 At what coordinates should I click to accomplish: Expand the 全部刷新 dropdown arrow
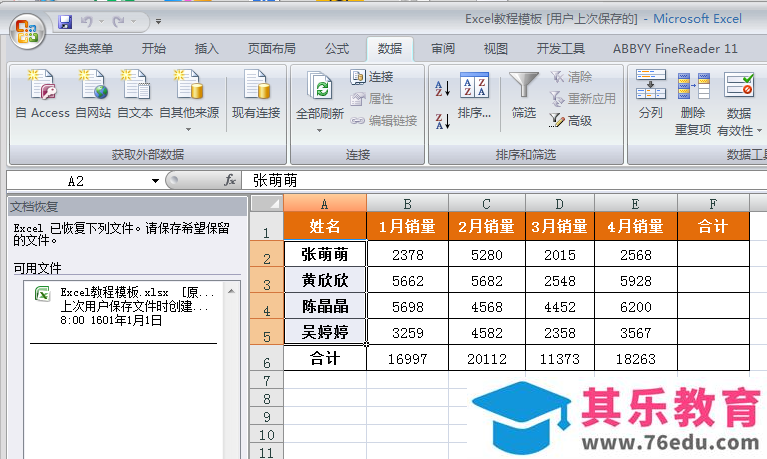[319, 130]
